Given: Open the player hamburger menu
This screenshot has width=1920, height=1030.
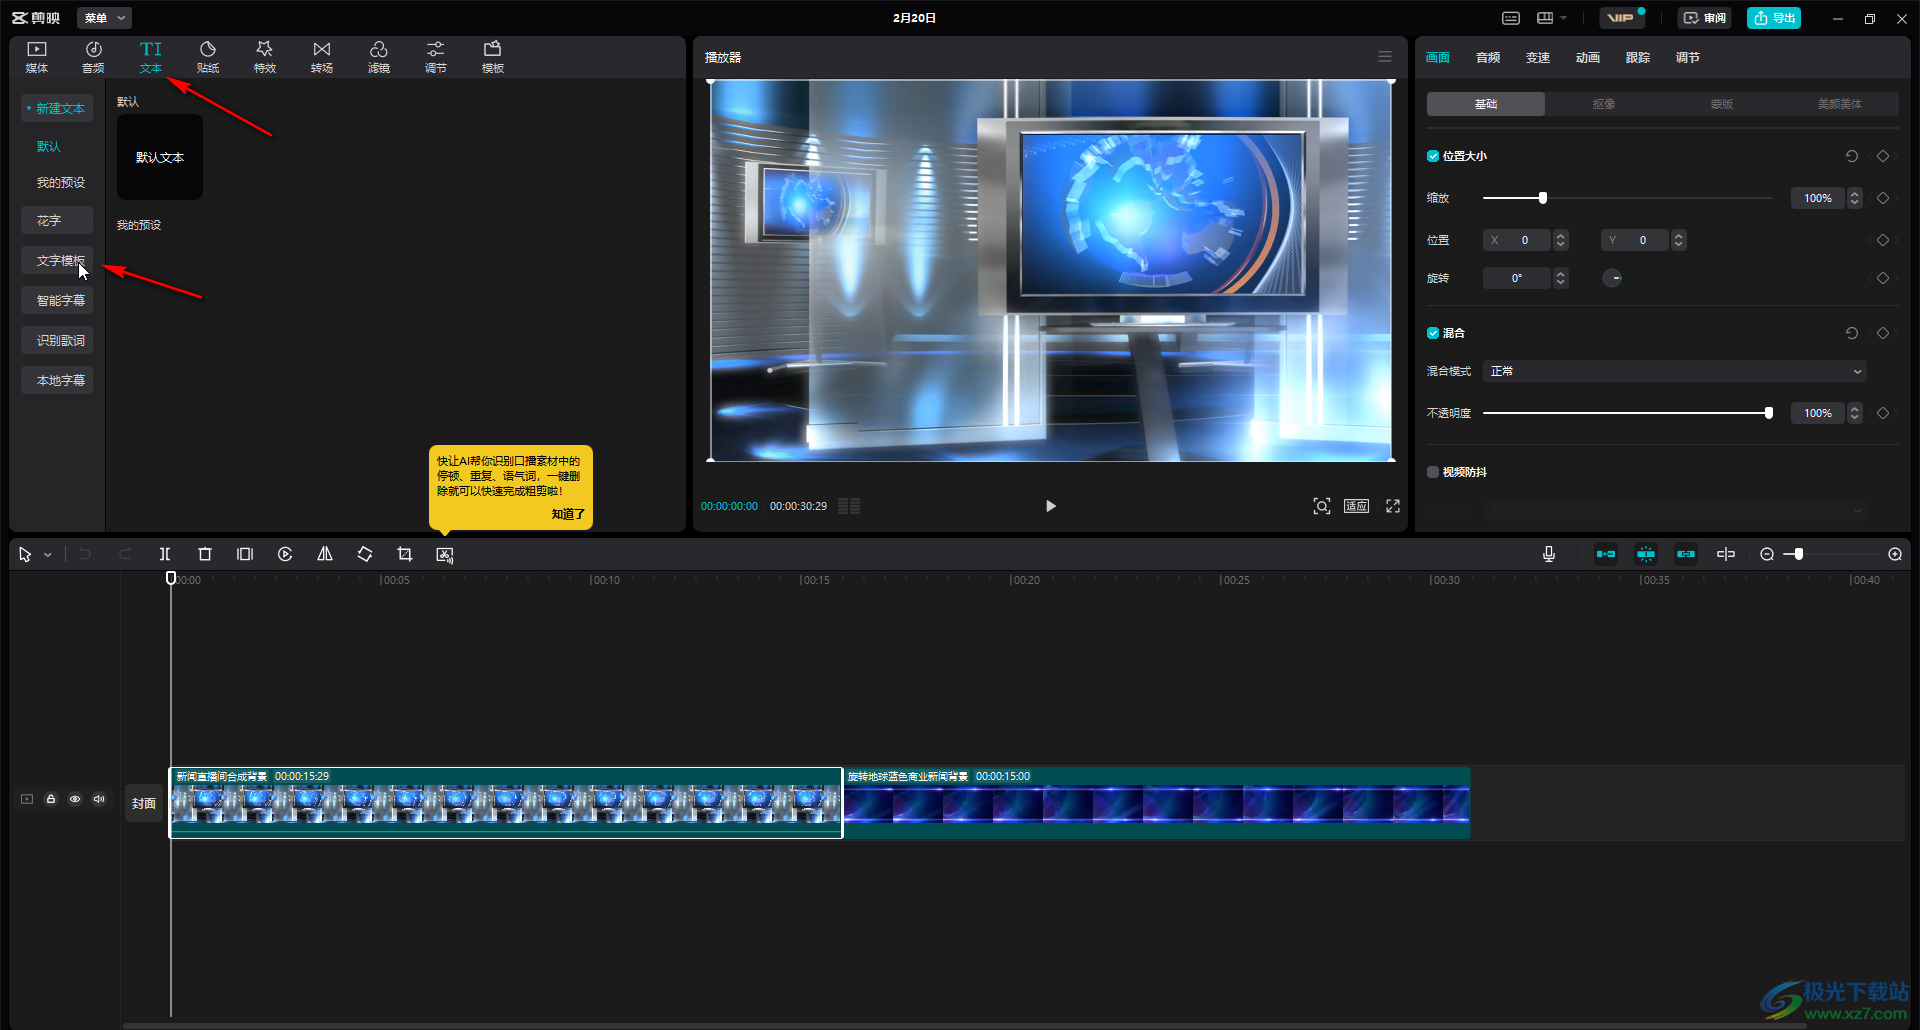Looking at the screenshot, I should [1385, 57].
